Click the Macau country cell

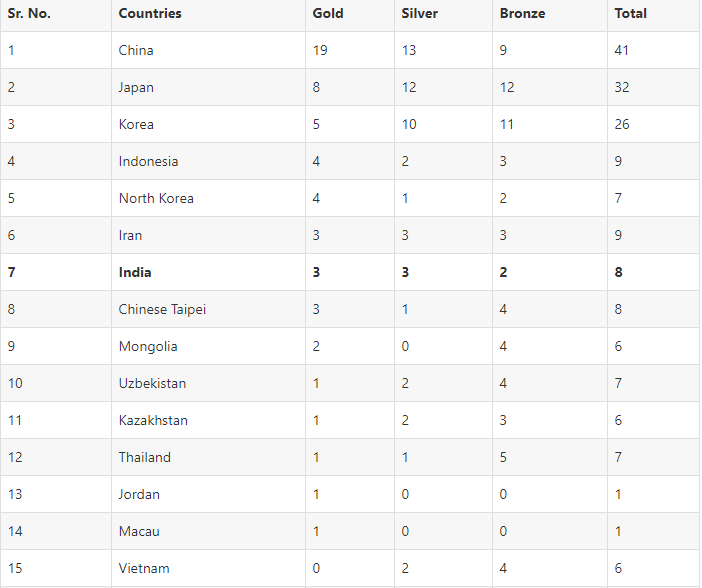click(x=139, y=531)
